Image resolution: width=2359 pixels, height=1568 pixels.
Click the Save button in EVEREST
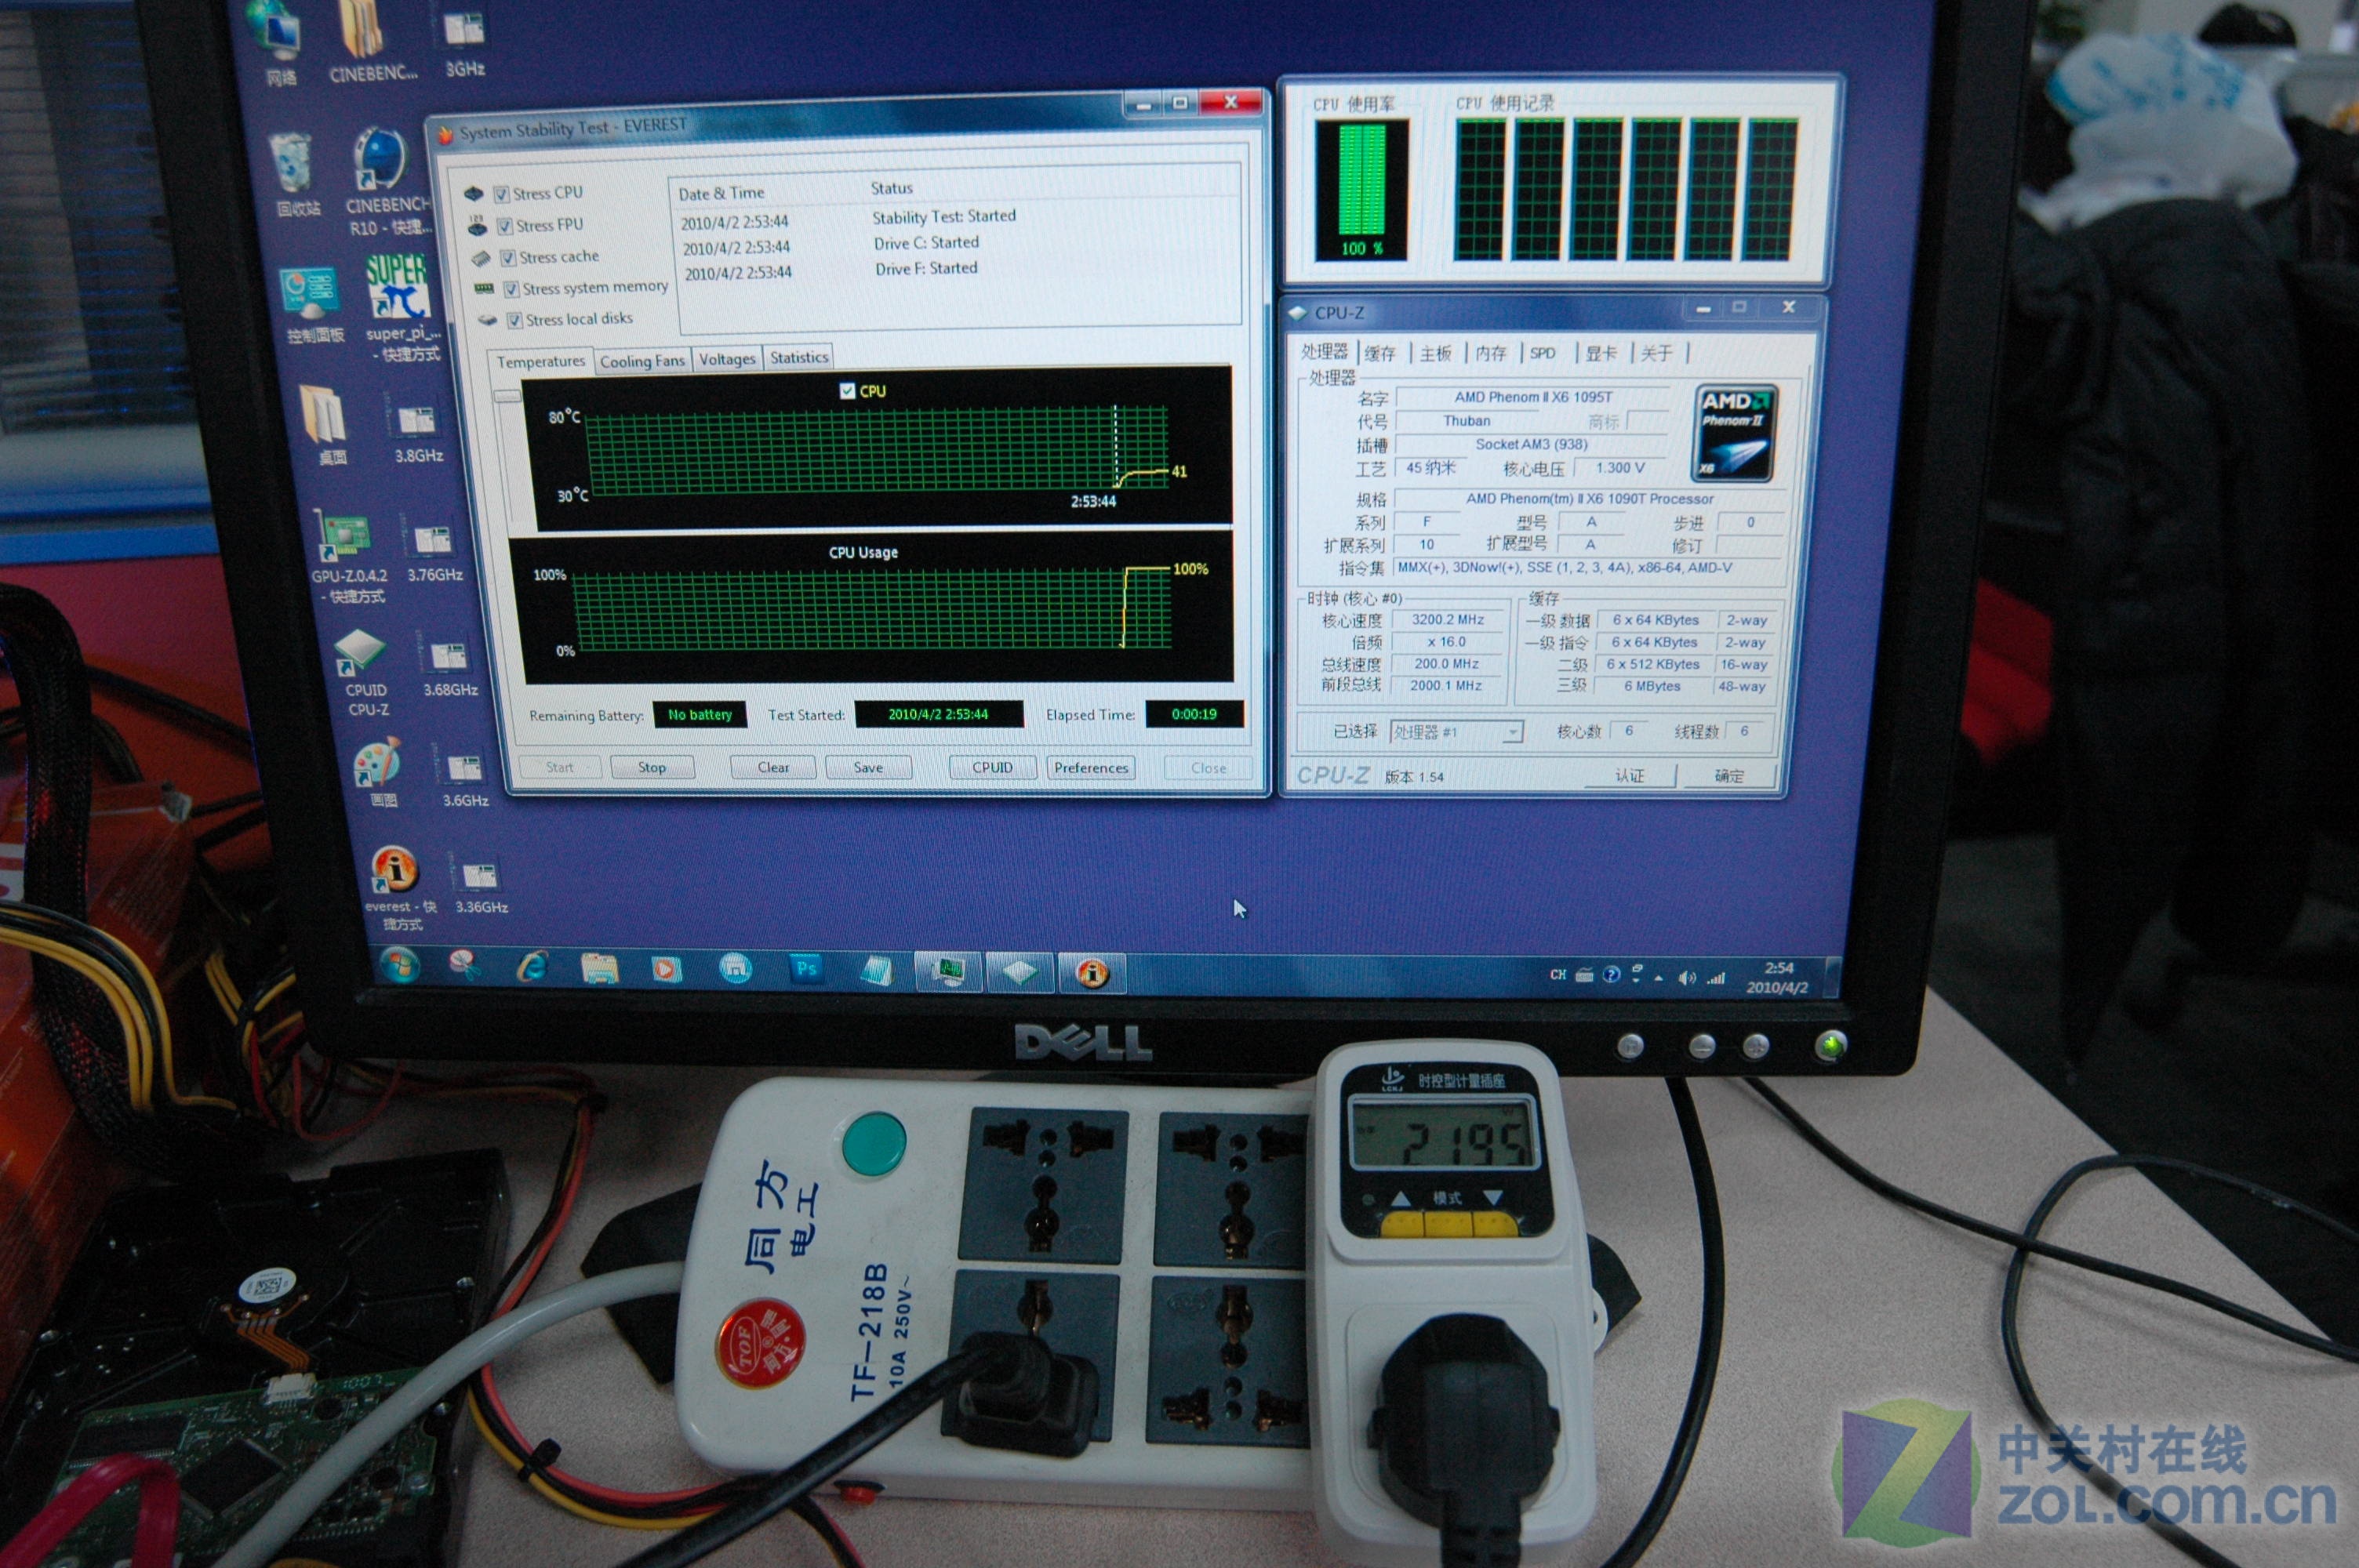pos(868,767)
